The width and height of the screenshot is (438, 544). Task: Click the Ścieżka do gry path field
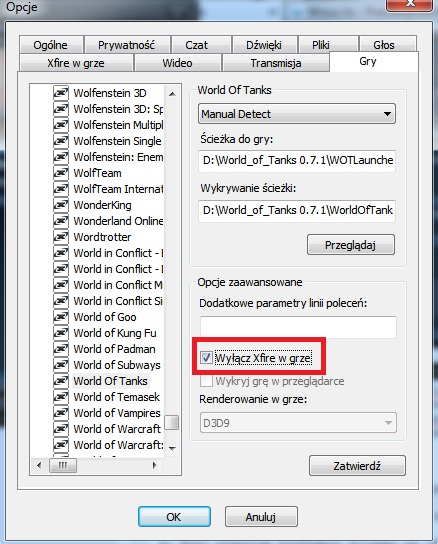tap(297, 160)
